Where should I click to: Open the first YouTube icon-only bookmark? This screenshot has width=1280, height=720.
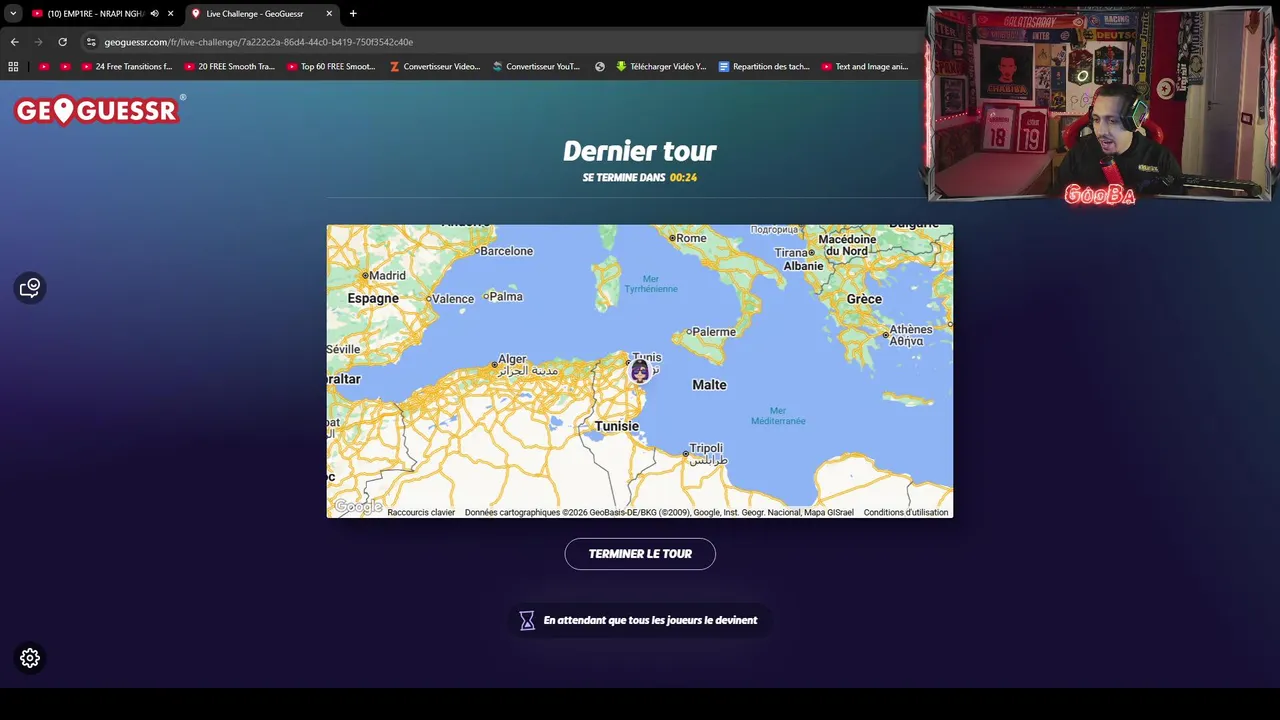point(43,67)
